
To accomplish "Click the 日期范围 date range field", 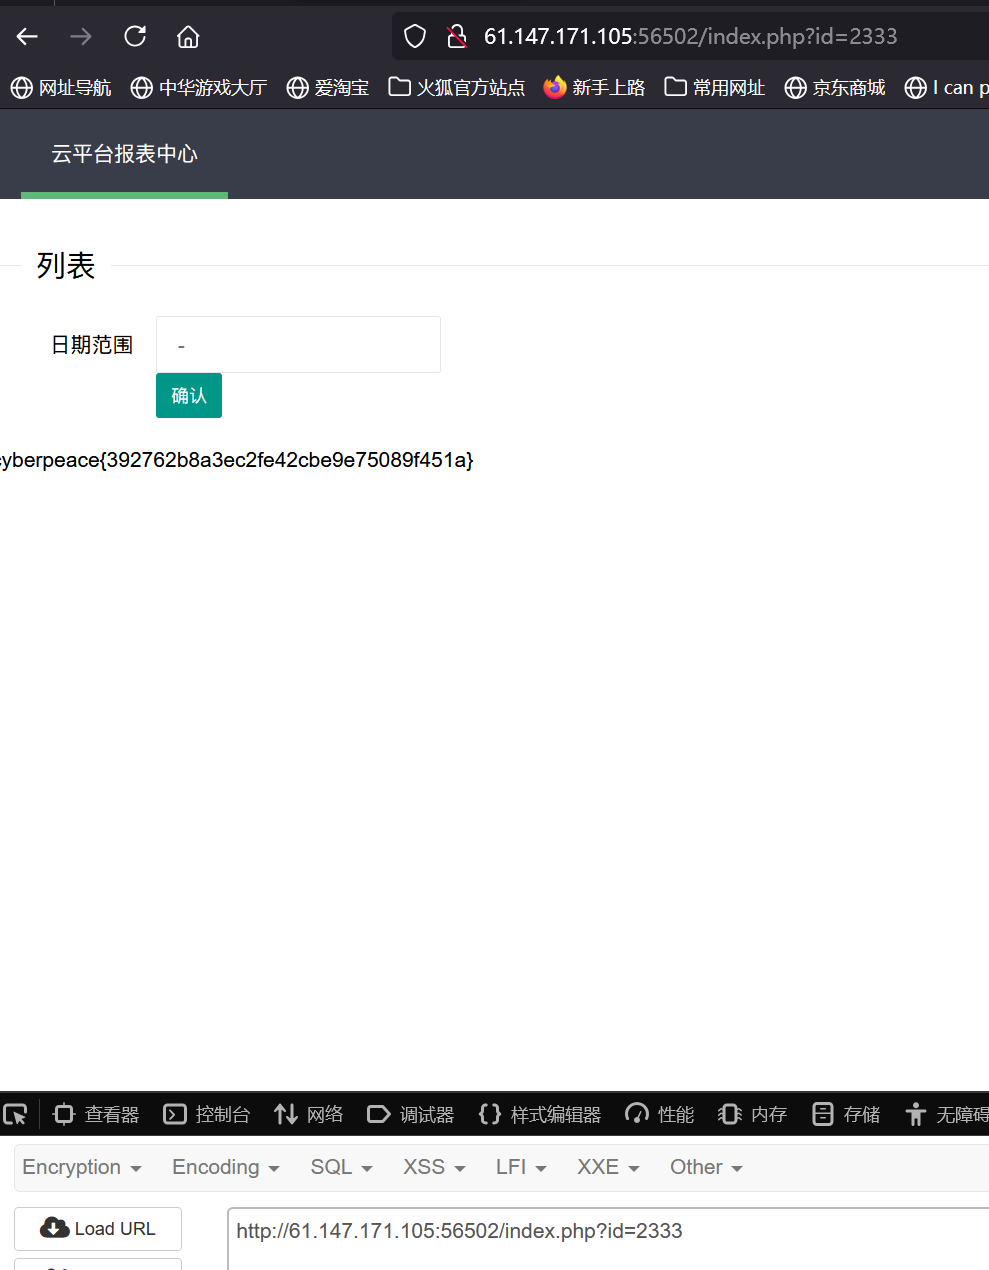I will coord(297,344).
